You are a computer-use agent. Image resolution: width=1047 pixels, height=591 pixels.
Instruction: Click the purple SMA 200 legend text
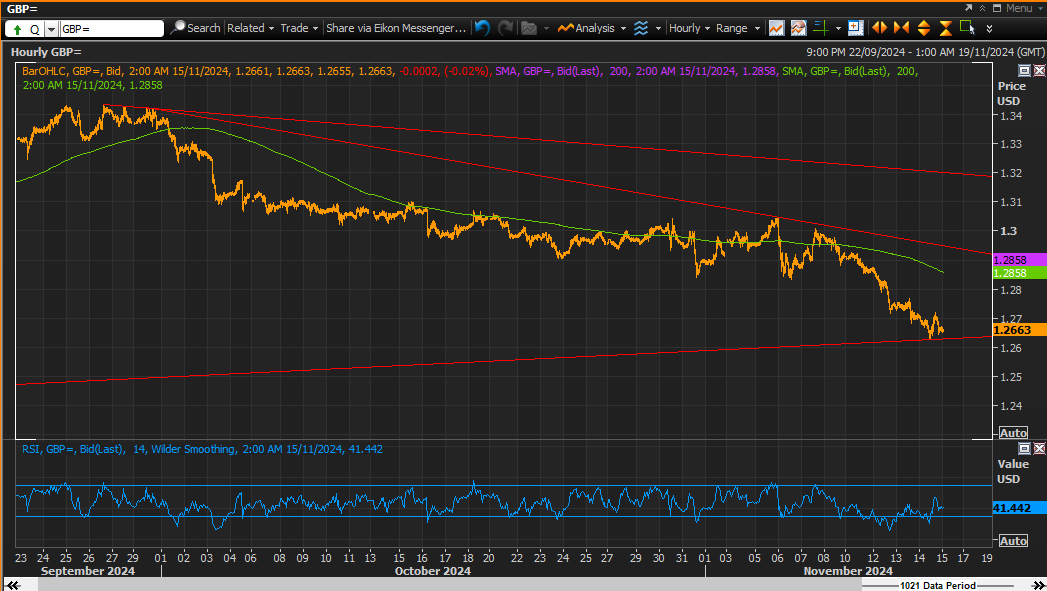pyautogui.click(x=636, y=71)
